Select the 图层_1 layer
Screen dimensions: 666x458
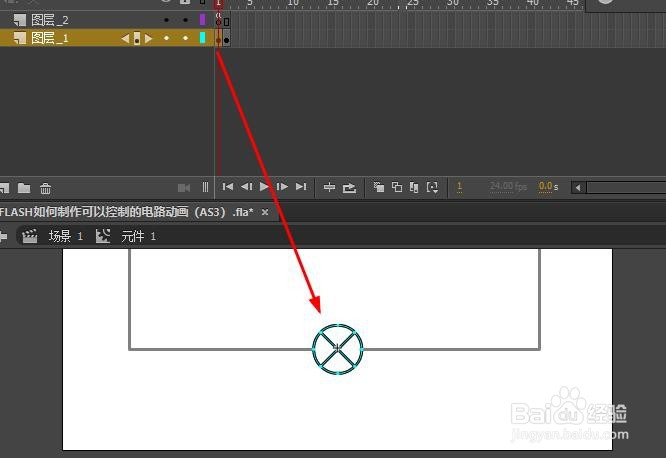[50, 38]
